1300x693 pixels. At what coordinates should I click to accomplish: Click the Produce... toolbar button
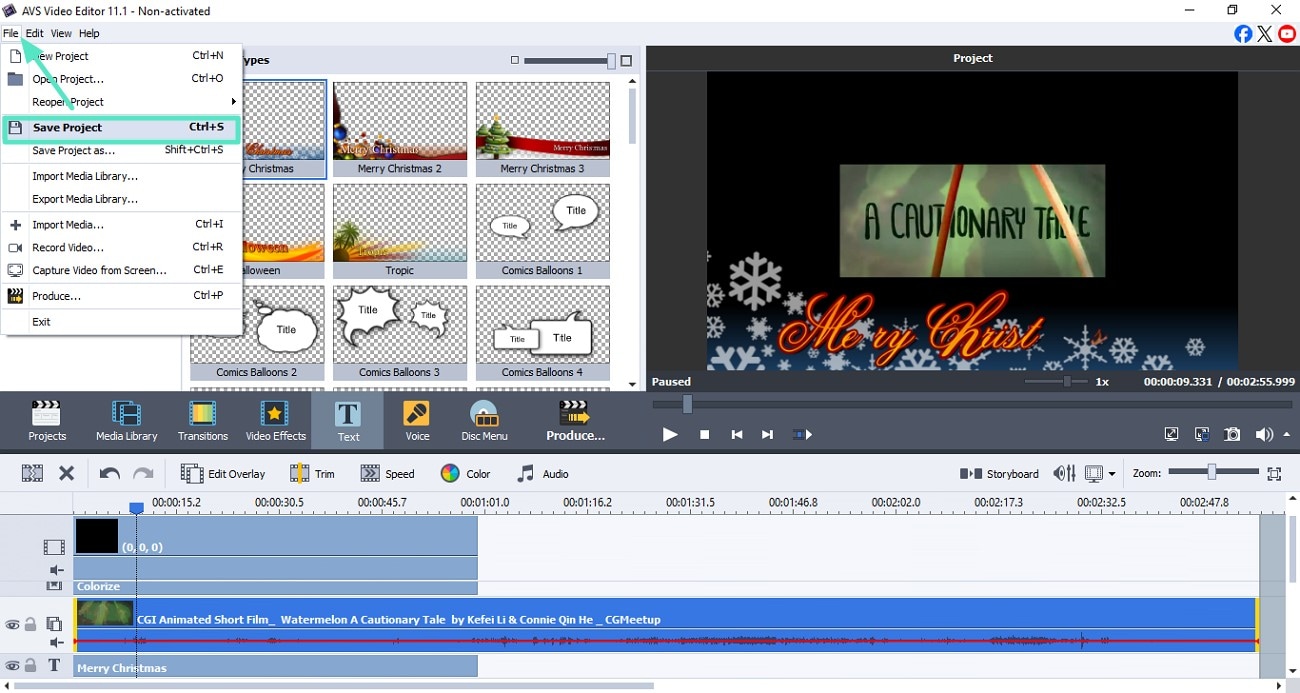[575, 421]
